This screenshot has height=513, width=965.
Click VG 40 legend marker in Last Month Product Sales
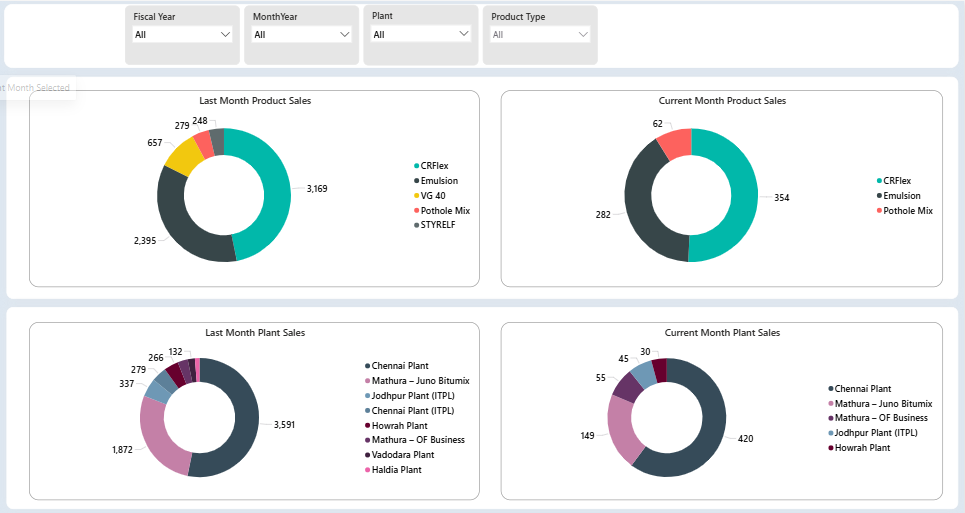tap(416, 196)
